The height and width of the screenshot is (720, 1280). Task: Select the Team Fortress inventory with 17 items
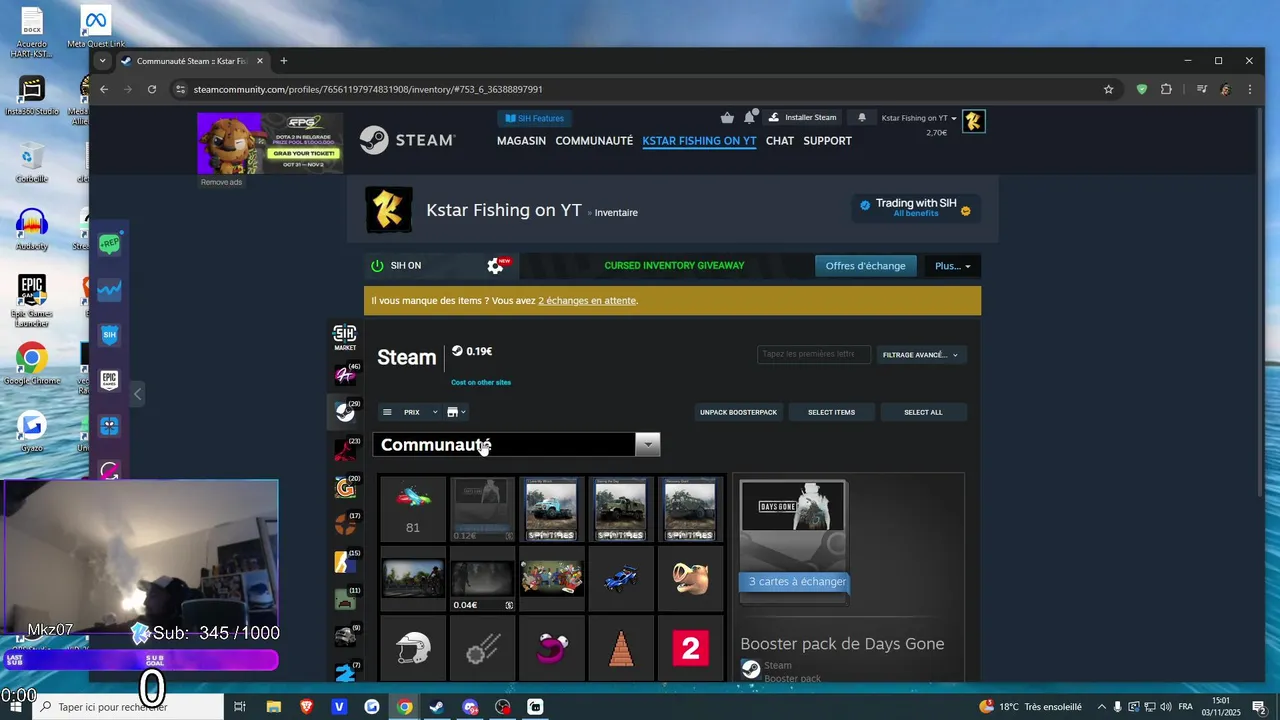[x=345, y=524]
